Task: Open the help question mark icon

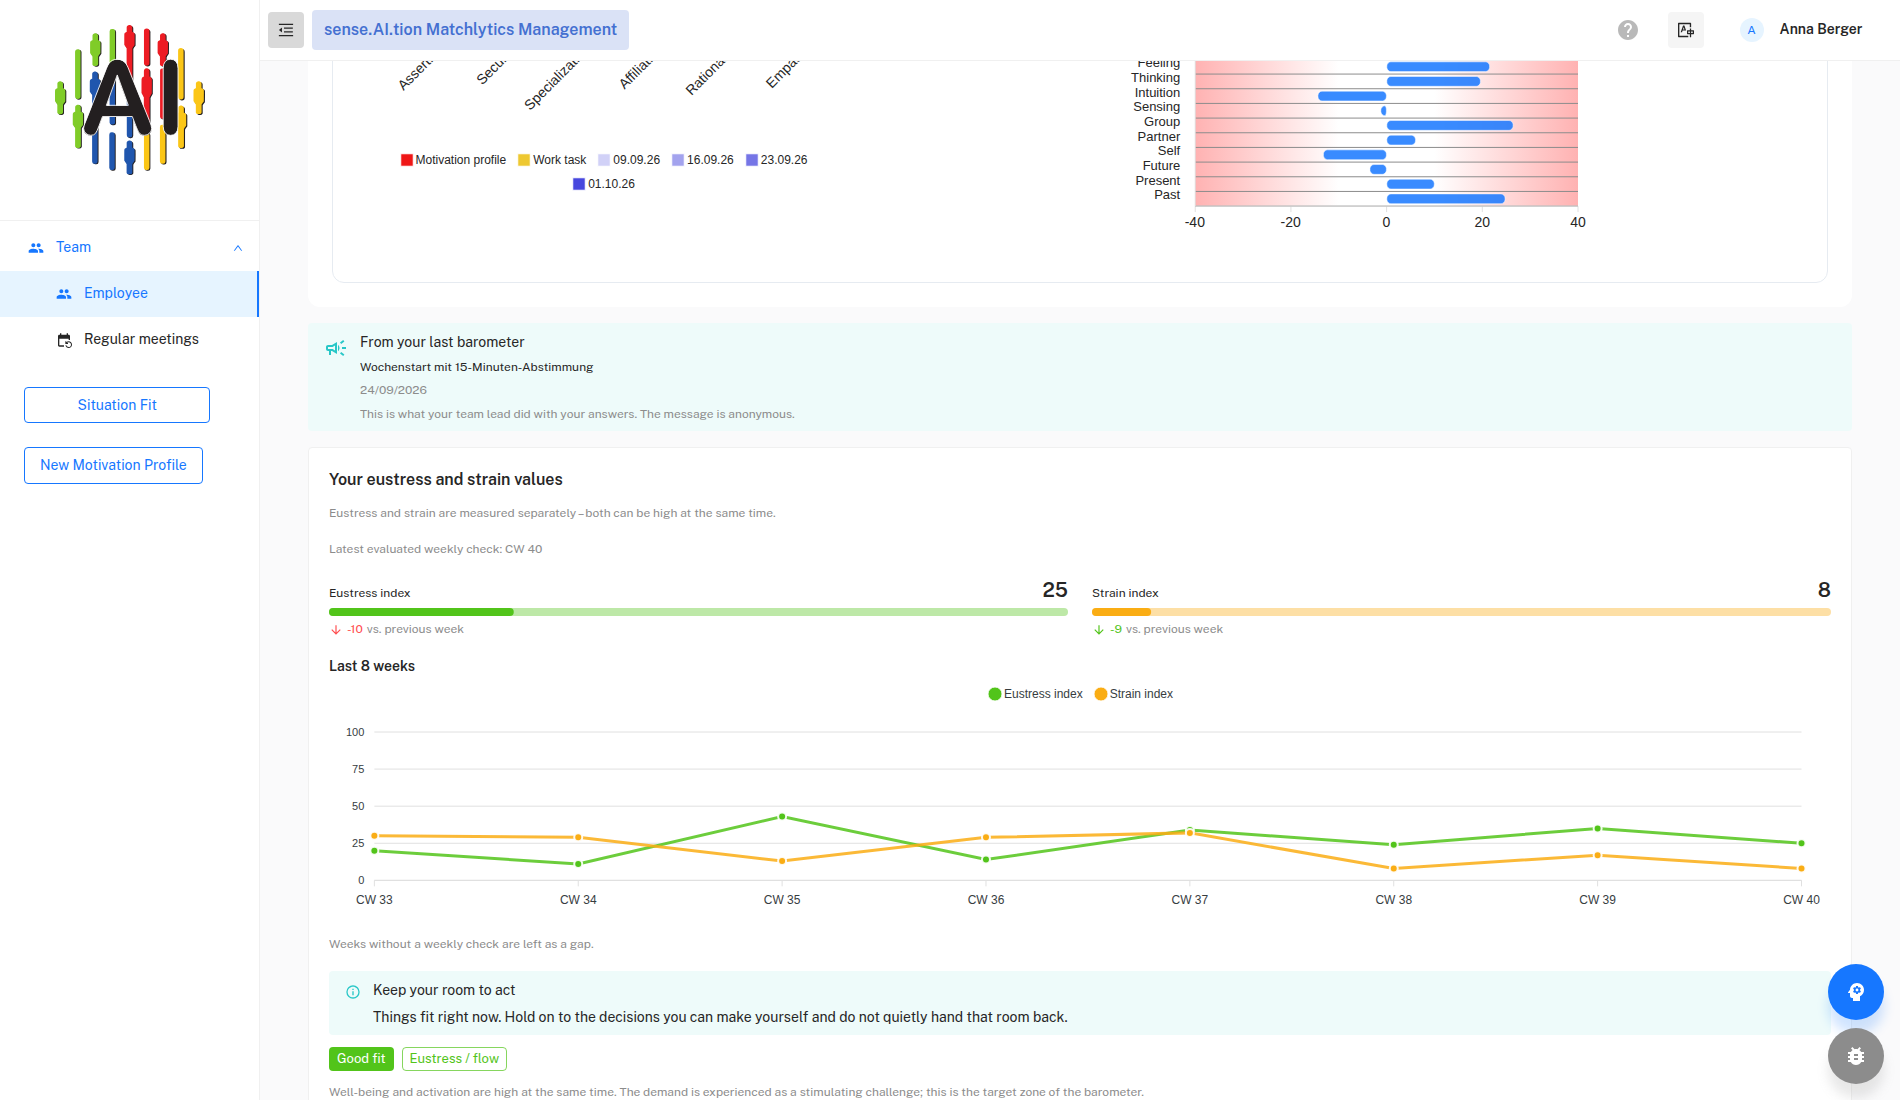Action: (x=1628, y=30)
